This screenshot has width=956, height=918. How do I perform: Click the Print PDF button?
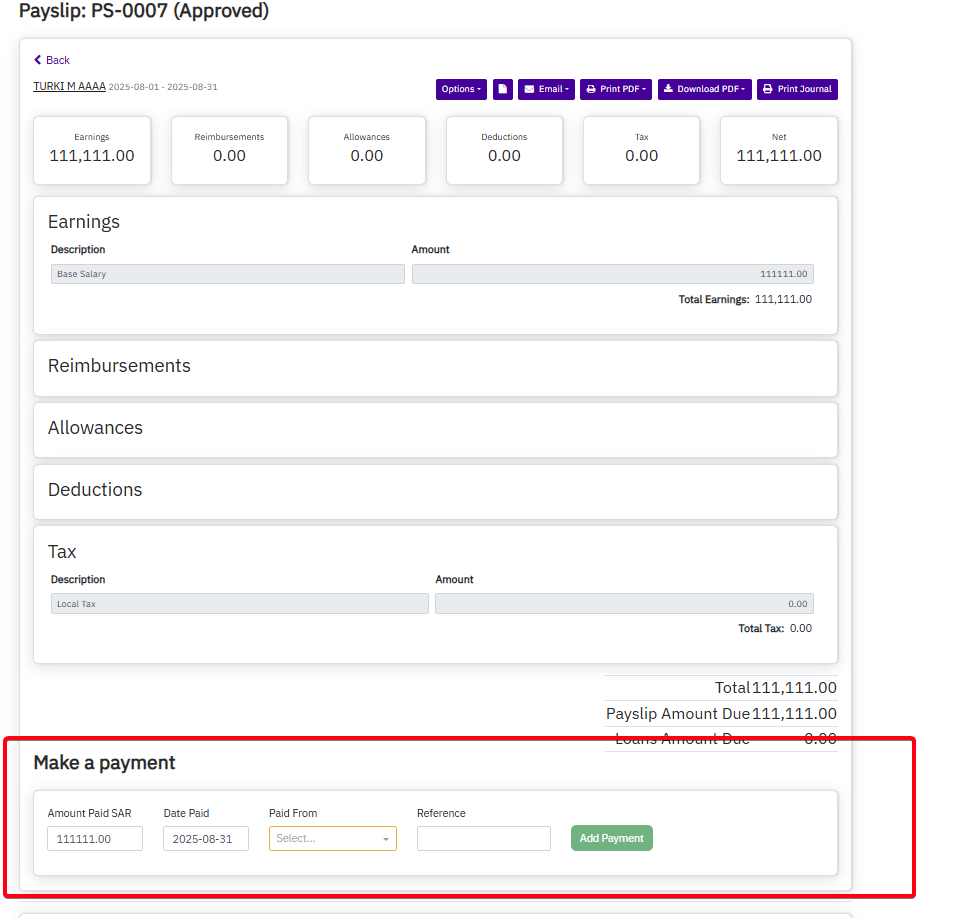tap(616, 89)
